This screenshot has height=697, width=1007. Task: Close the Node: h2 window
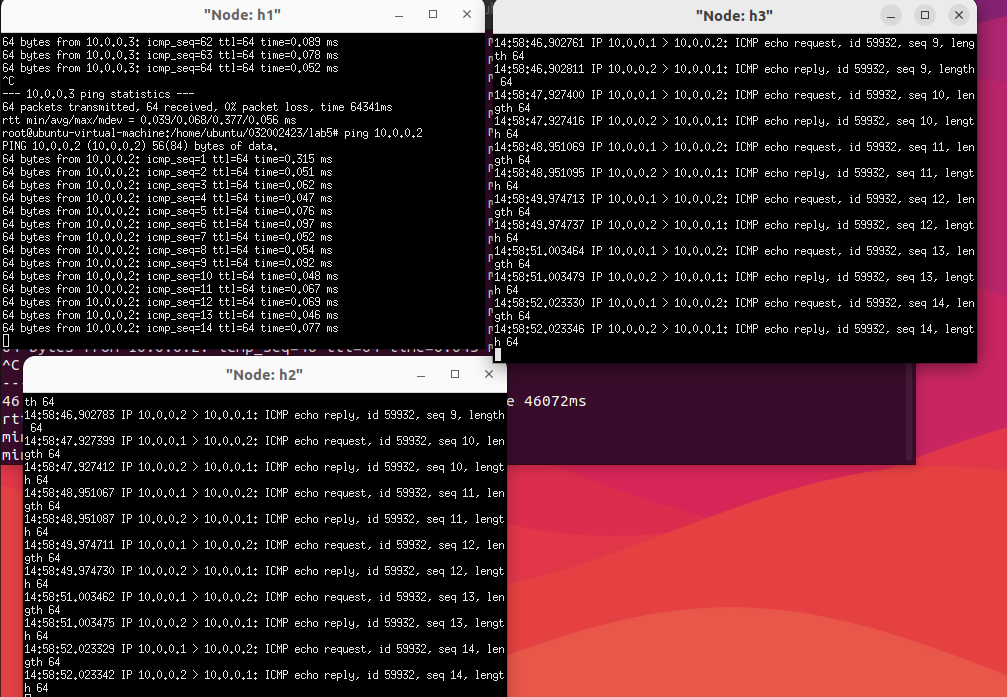[489, 375]
